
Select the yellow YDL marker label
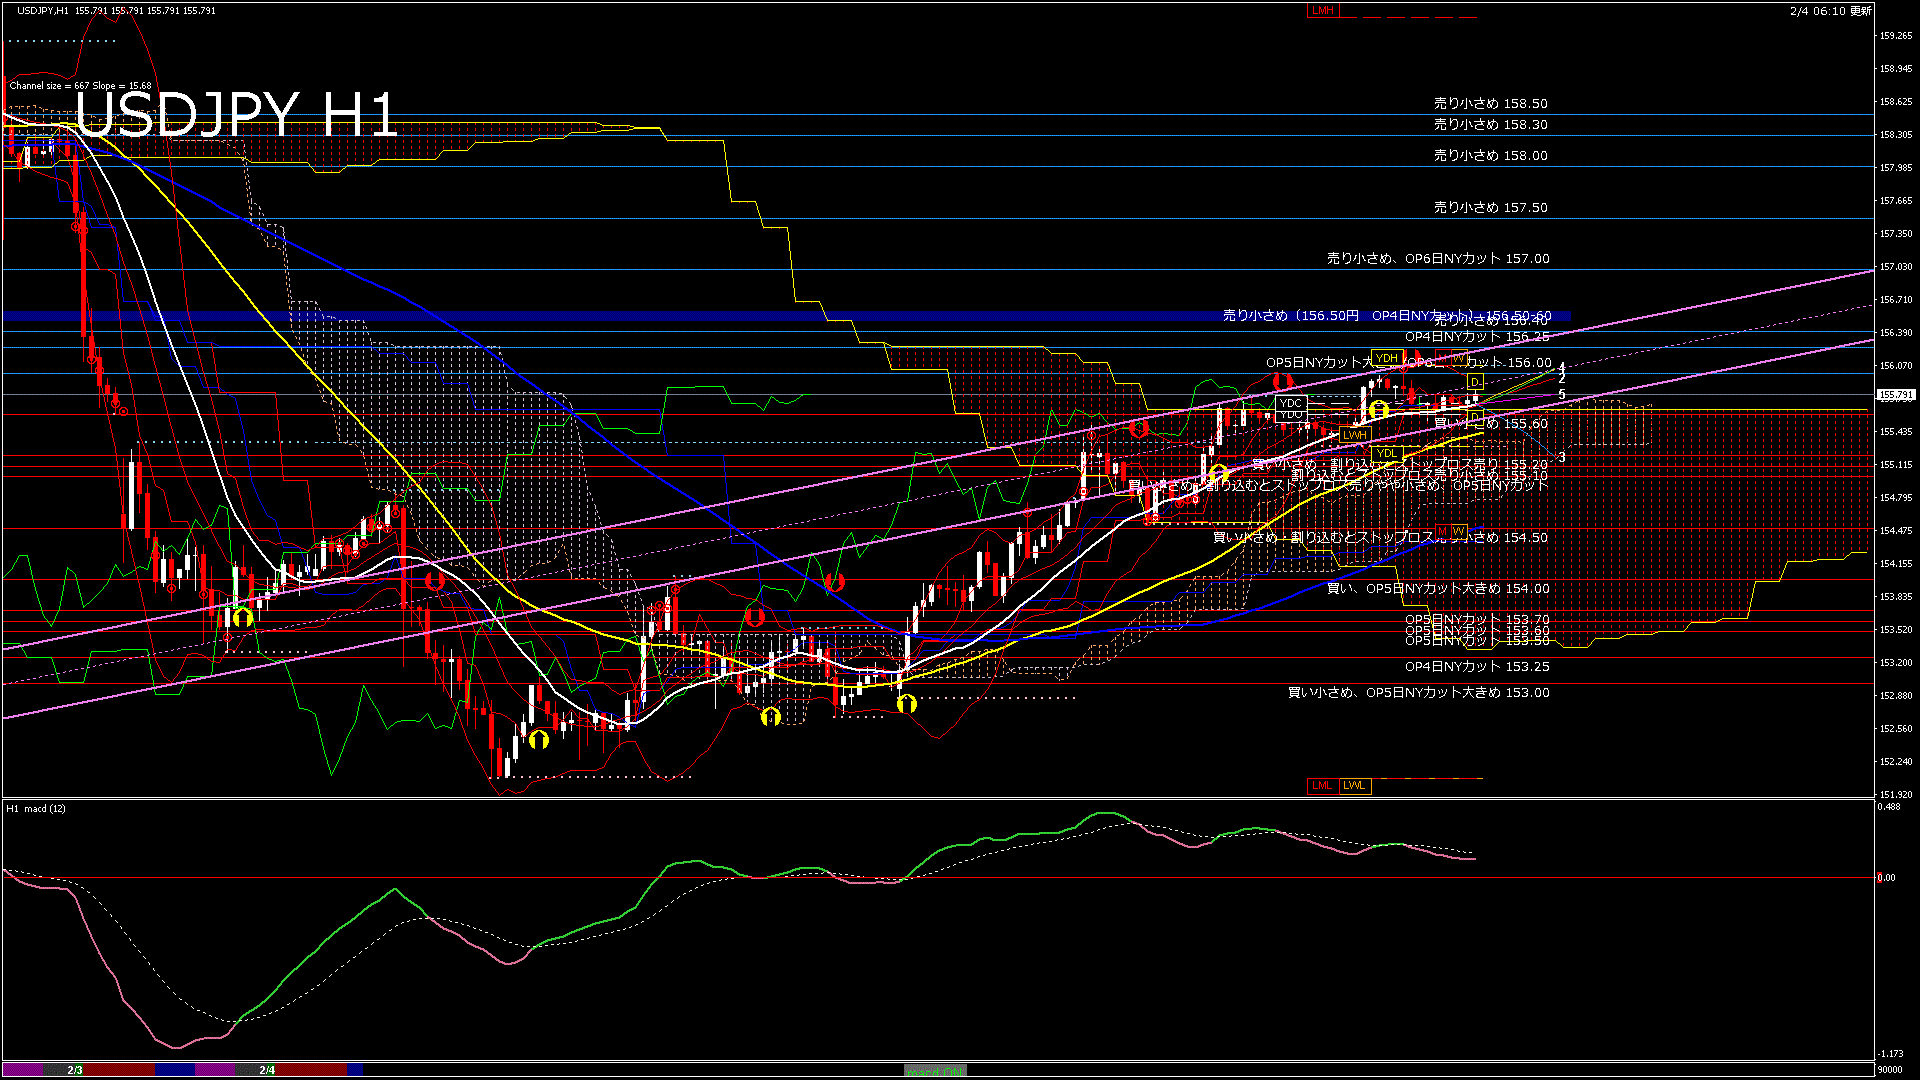[1386, 453]
